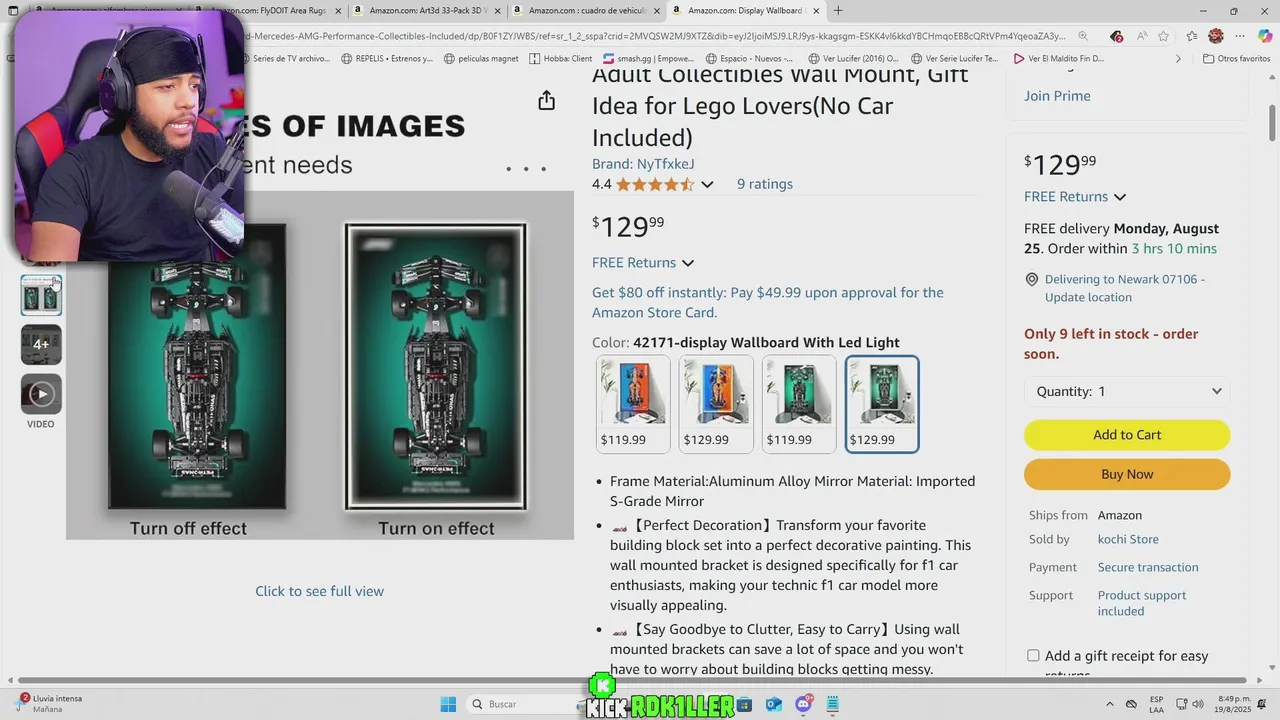Add page to favorites with star icon
This screenshot has height=720, width=1280.
pyautogui.click(x=1163, y=36)
